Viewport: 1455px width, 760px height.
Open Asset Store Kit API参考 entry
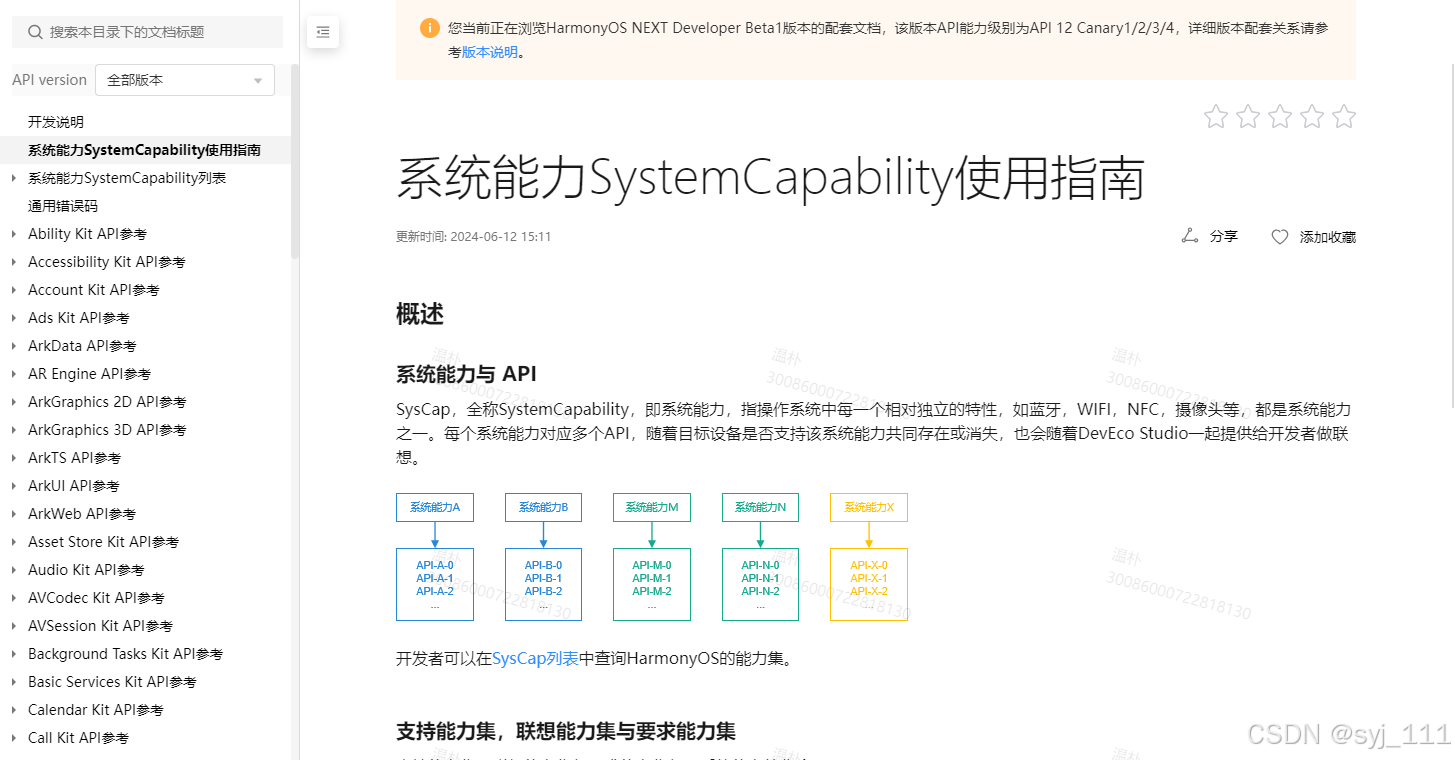[103, 542]
